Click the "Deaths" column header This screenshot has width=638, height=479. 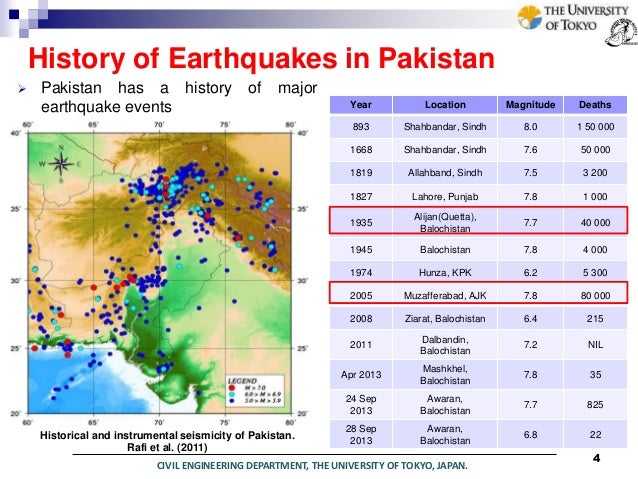pyautogui.click(x=595, y=105)
